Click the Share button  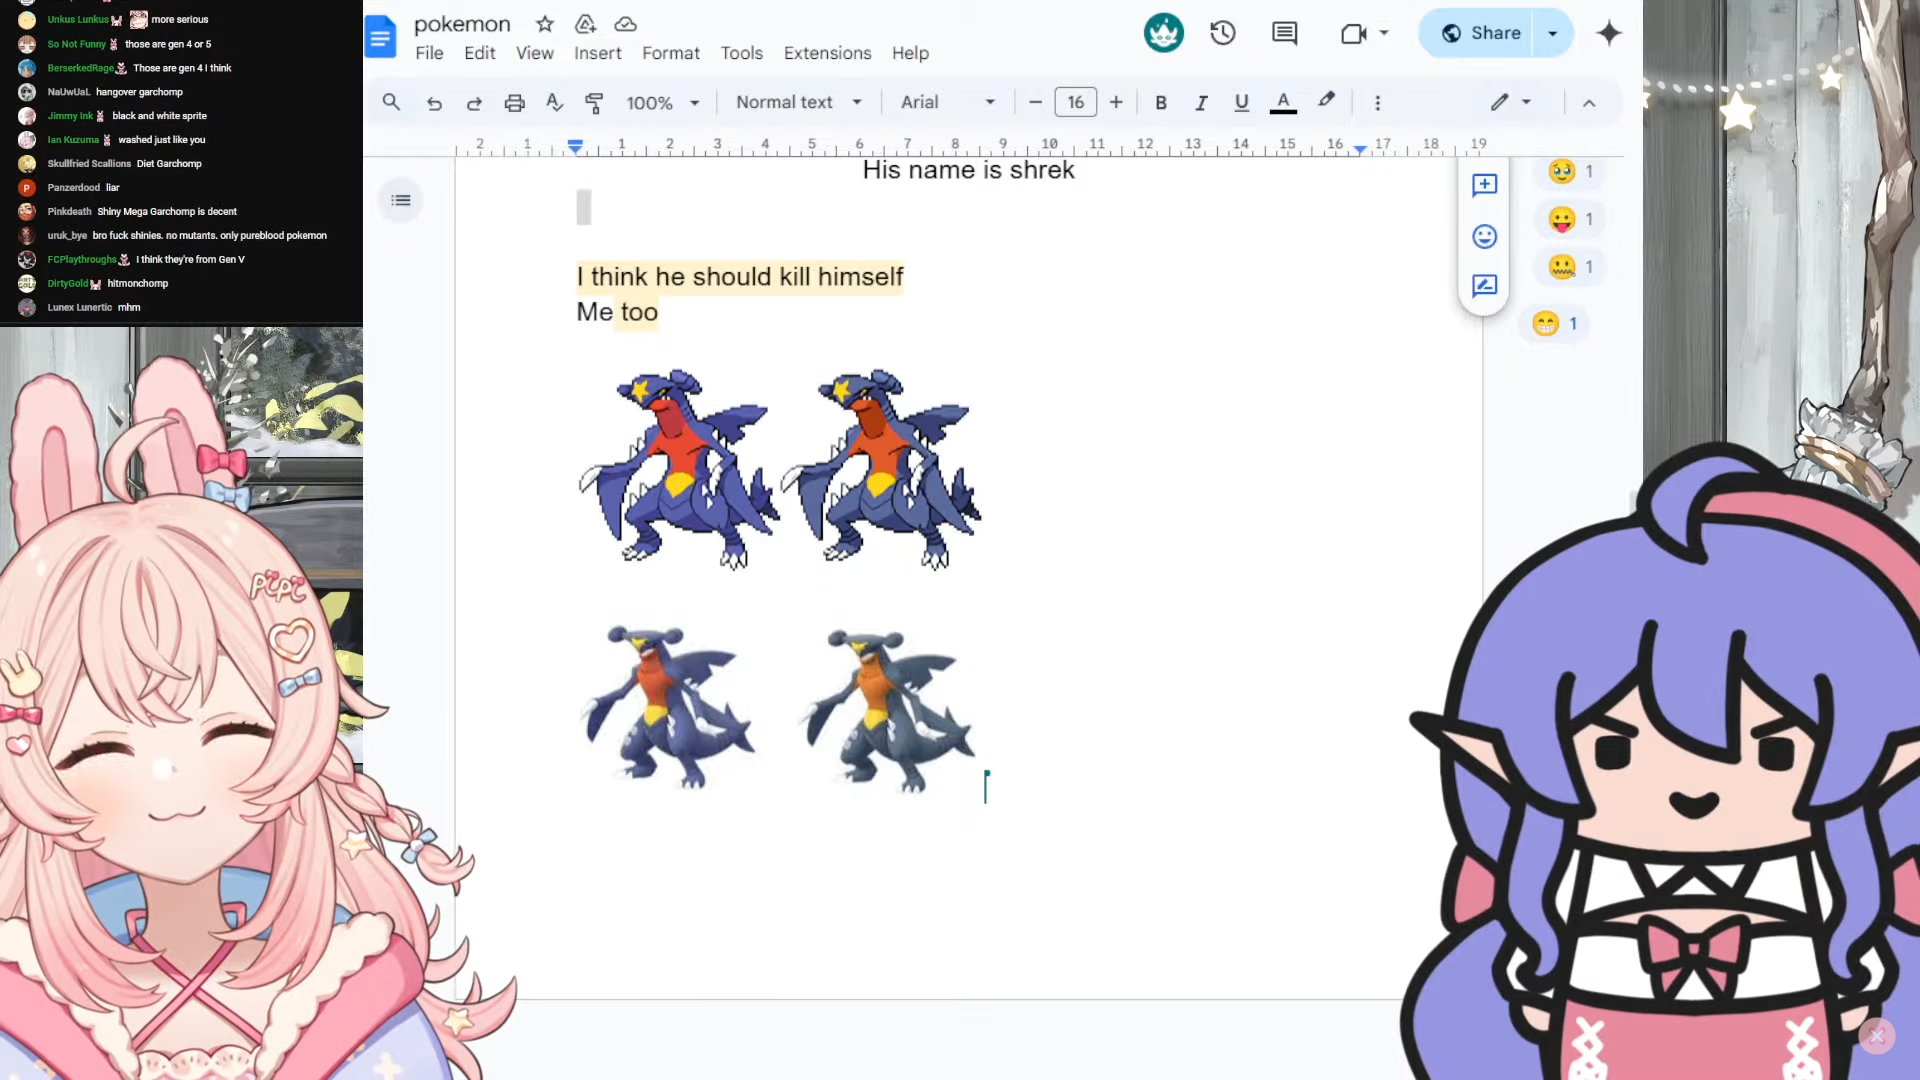coord(1481,33)
